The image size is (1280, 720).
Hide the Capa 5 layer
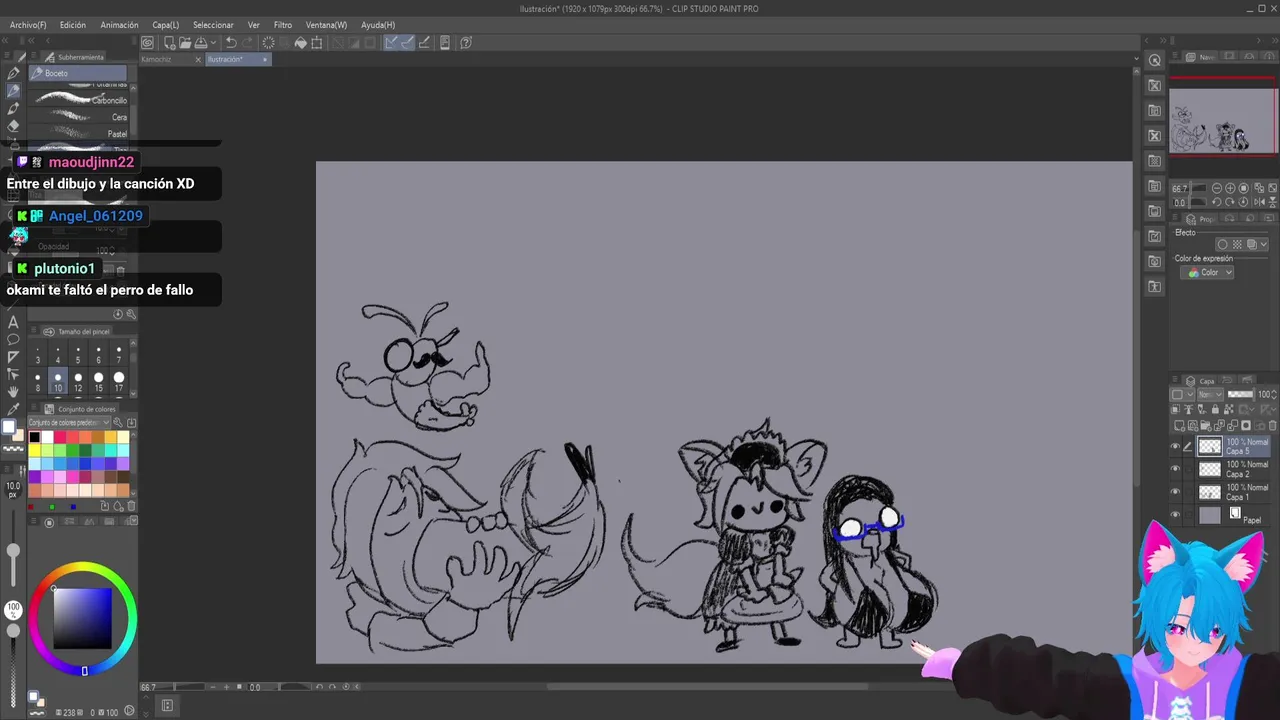[1175, 446]
